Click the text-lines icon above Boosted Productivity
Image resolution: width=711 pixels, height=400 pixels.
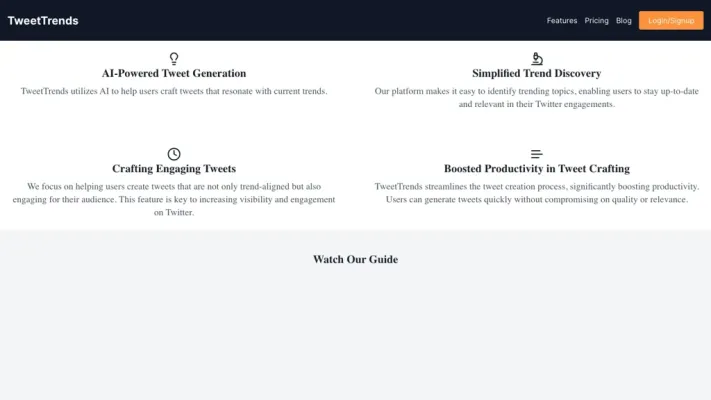pyautogui.click(x=537, y=154)
